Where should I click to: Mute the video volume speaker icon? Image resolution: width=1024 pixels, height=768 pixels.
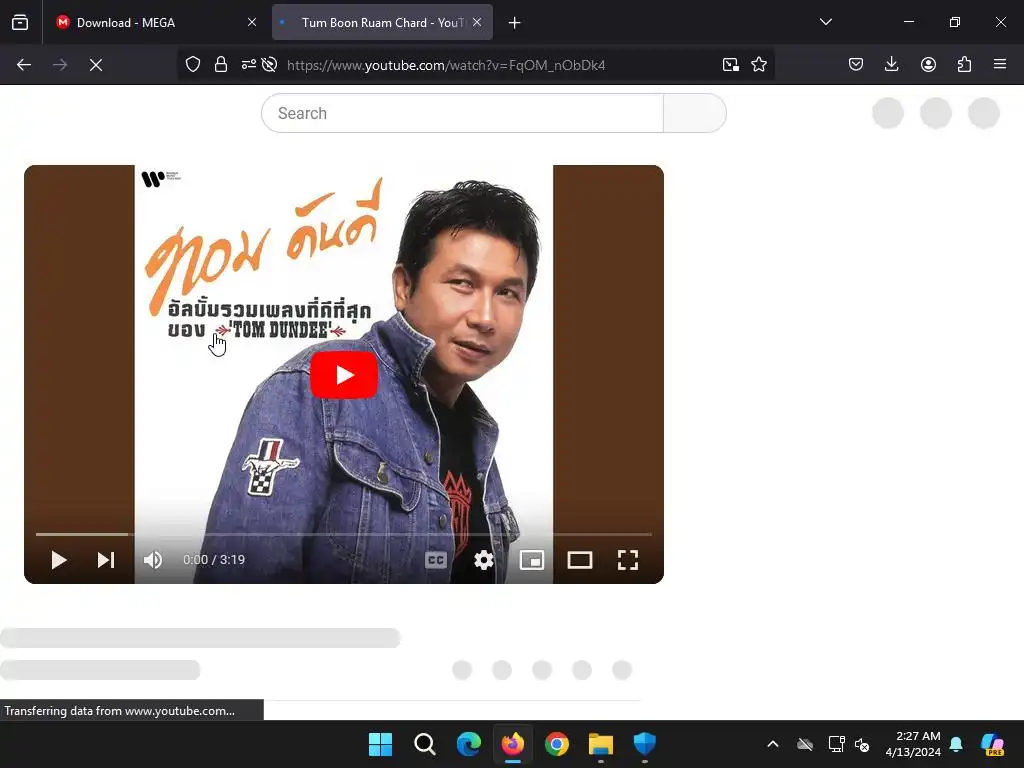[153, 560]
